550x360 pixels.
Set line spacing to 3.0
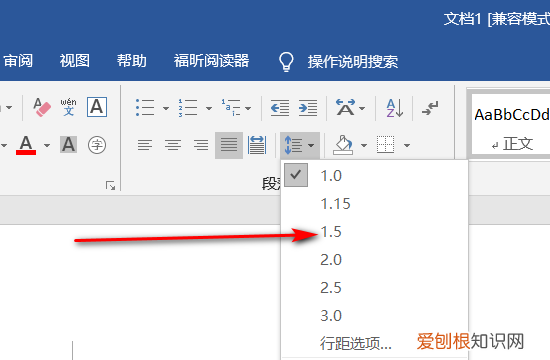[375, 315]
